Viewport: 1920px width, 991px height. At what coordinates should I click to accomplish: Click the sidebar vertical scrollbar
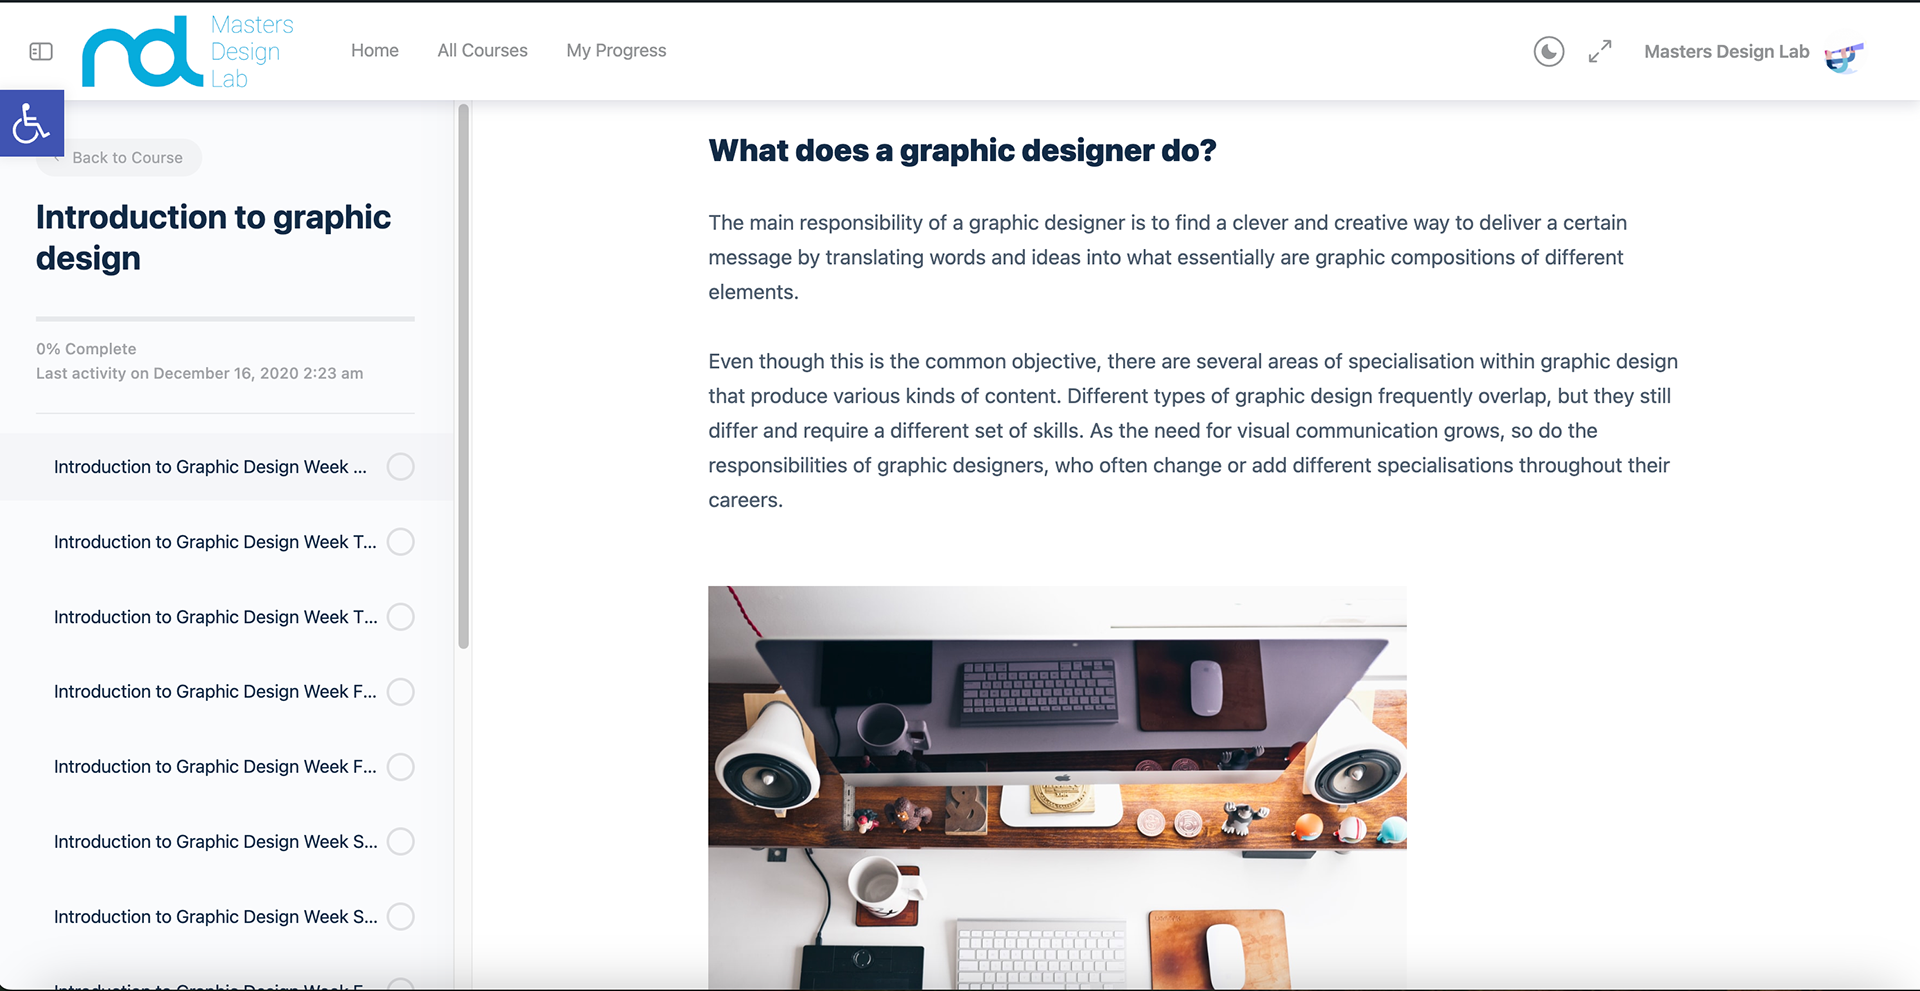click(463, 376)
